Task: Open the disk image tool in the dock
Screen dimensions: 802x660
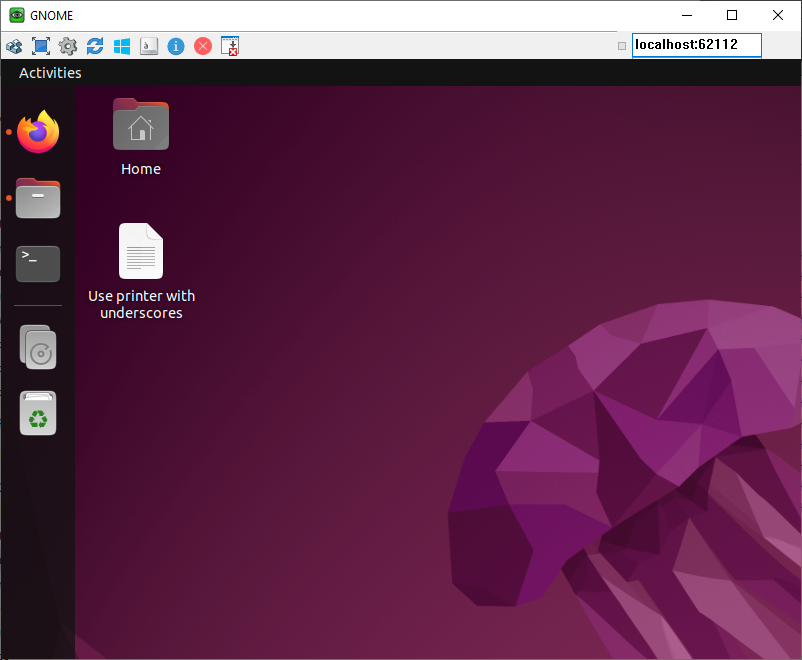Action: tap(37, 347)
